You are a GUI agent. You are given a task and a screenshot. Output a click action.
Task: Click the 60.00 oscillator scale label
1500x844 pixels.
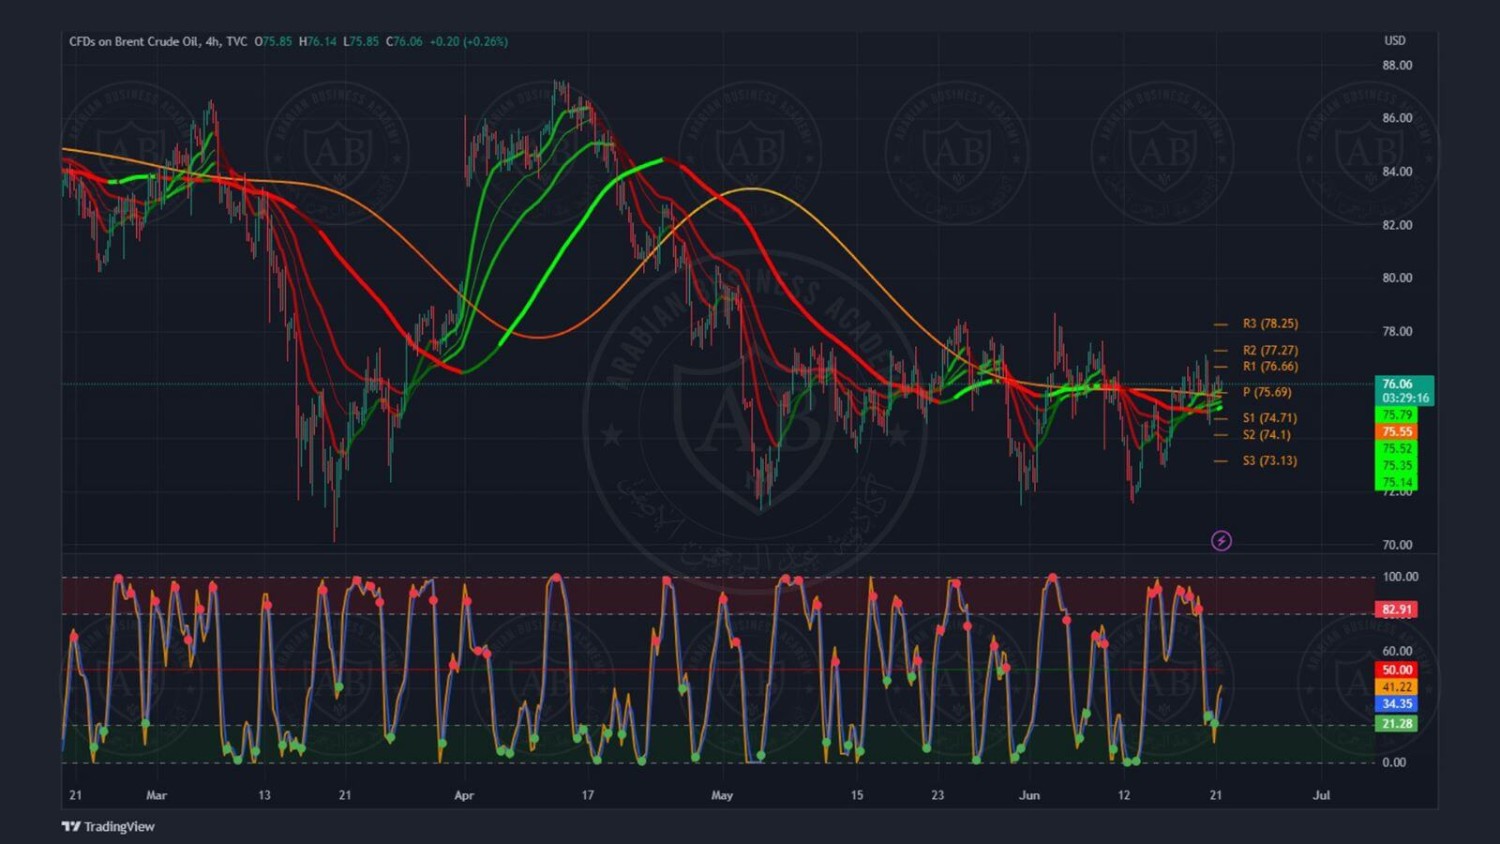coord(1397,651)
